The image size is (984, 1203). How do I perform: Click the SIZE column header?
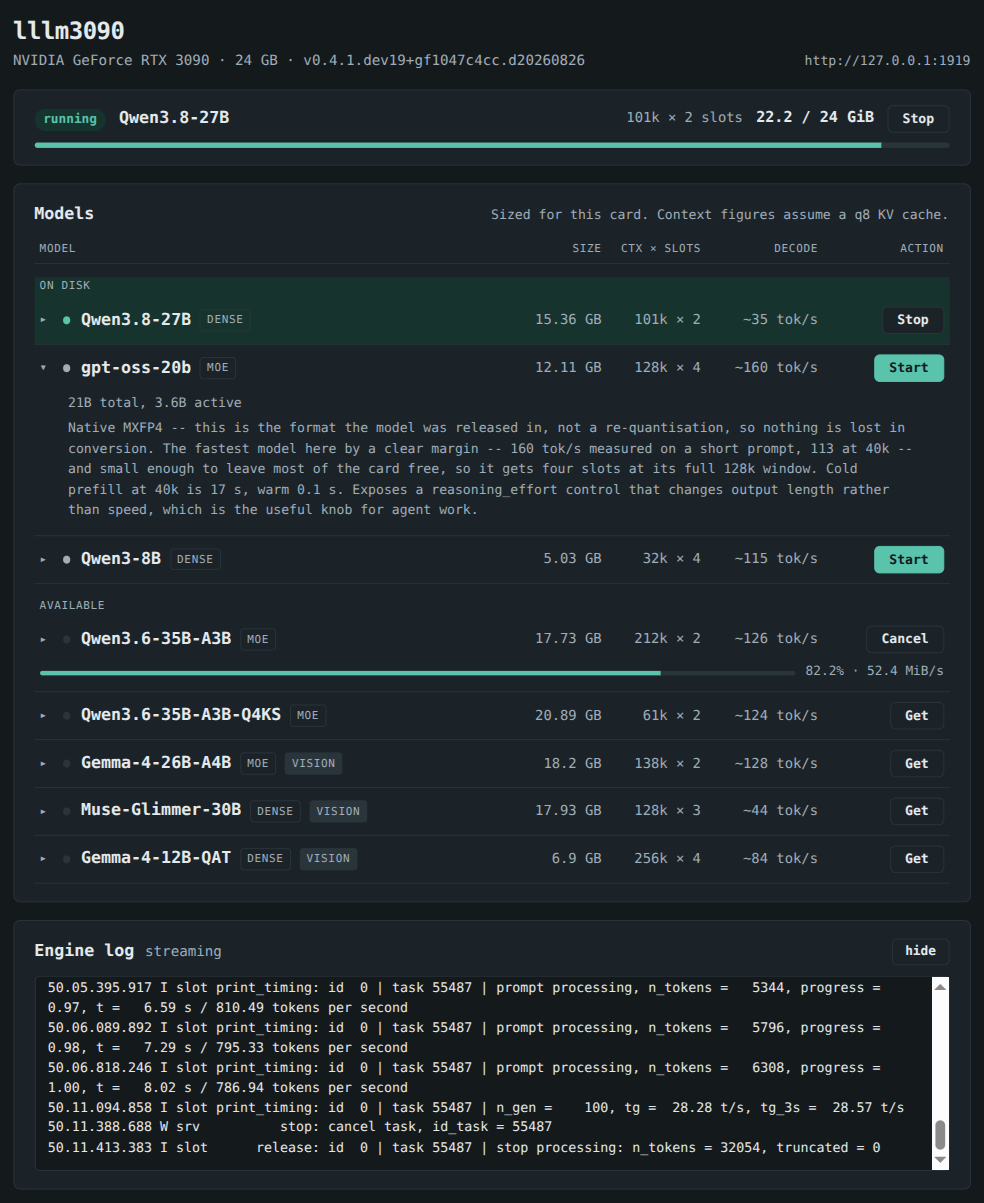coord(586,248)
